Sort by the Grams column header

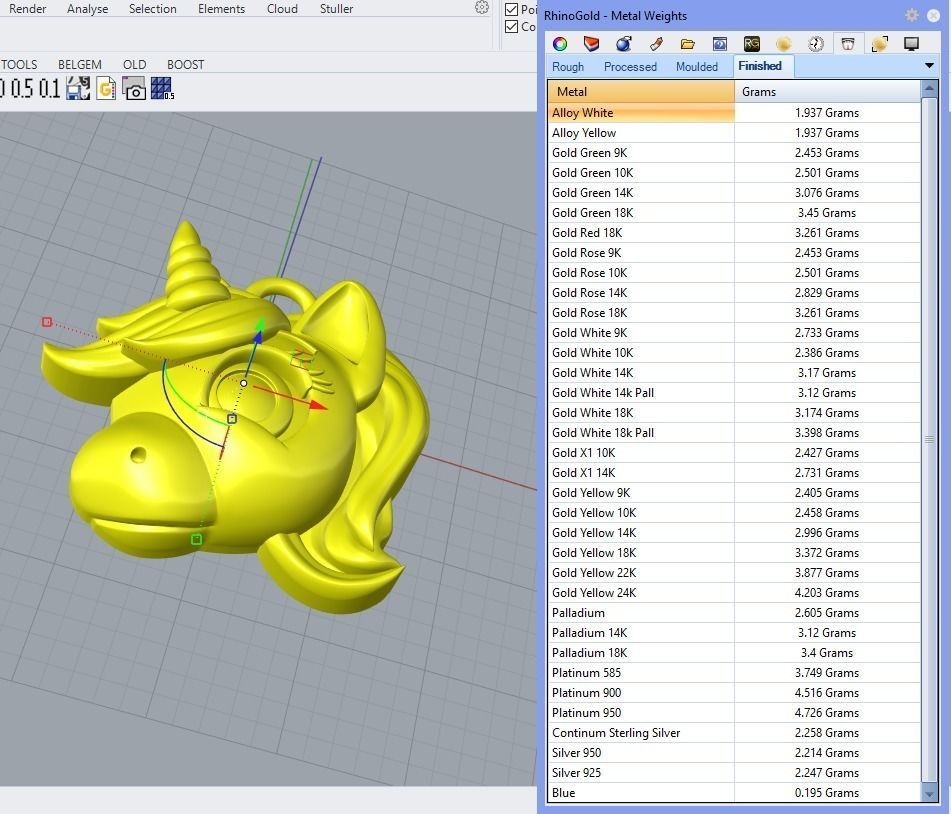click(x=827, y=92)
